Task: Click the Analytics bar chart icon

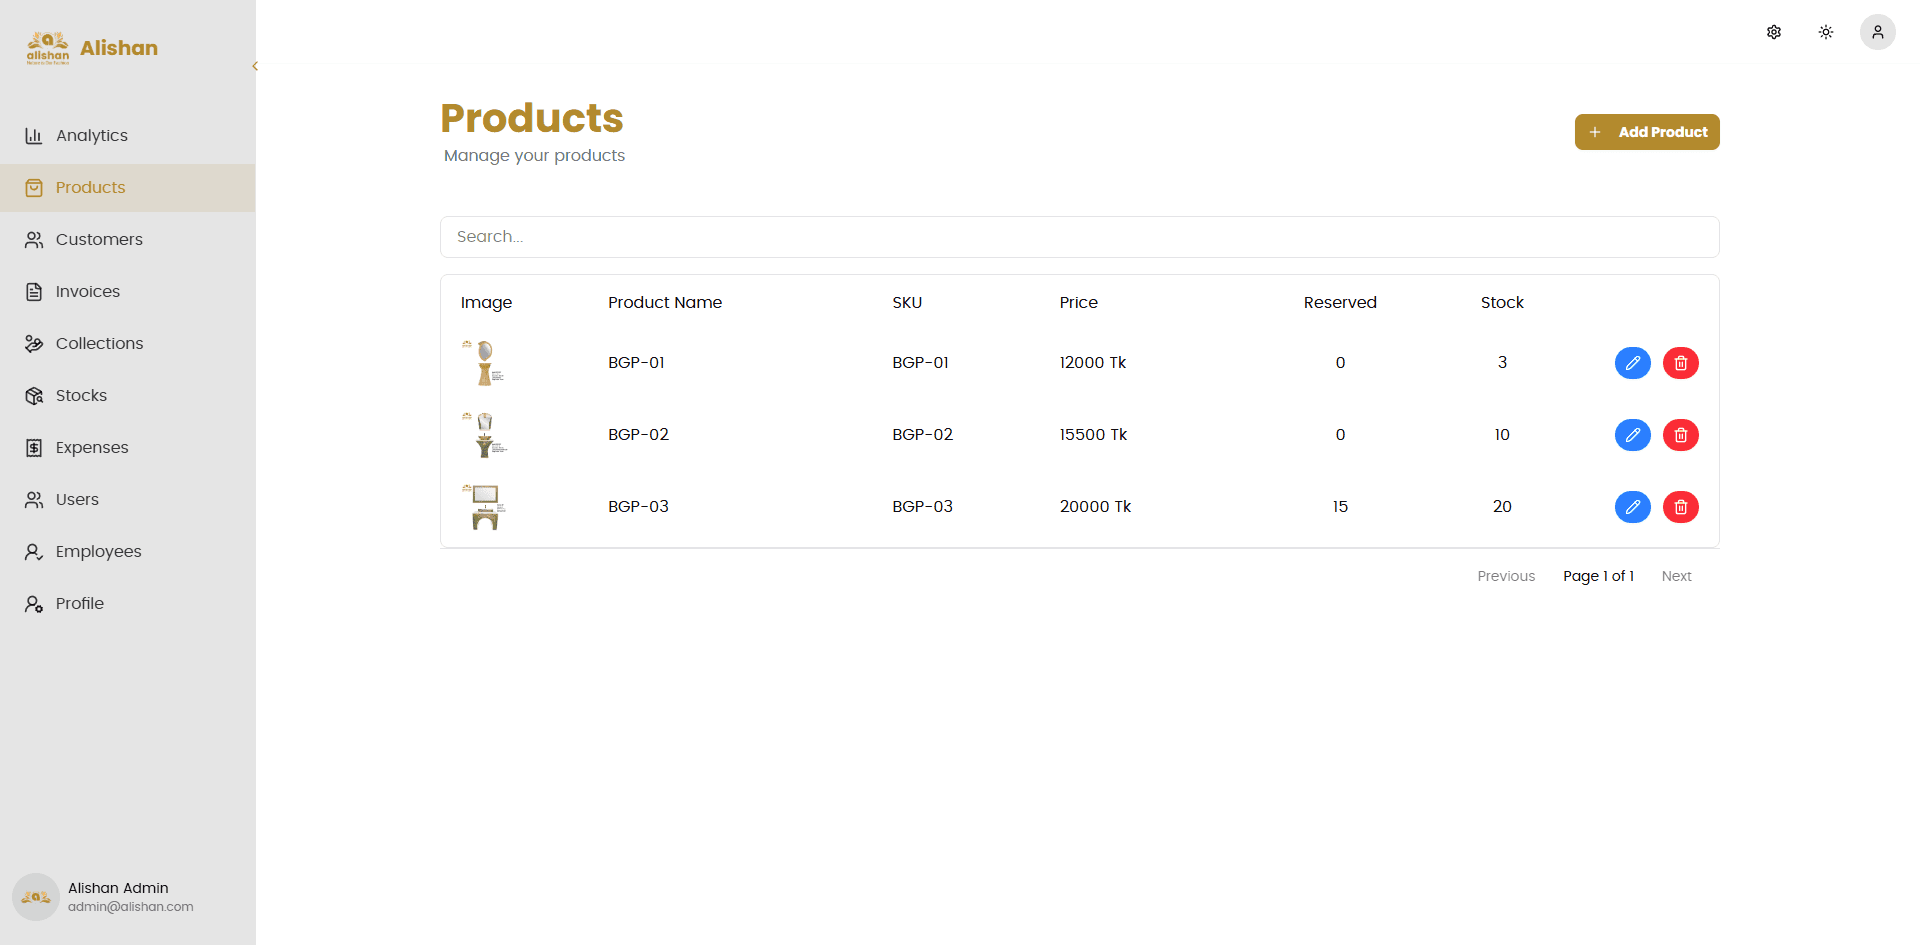Action: pos(34,136)
